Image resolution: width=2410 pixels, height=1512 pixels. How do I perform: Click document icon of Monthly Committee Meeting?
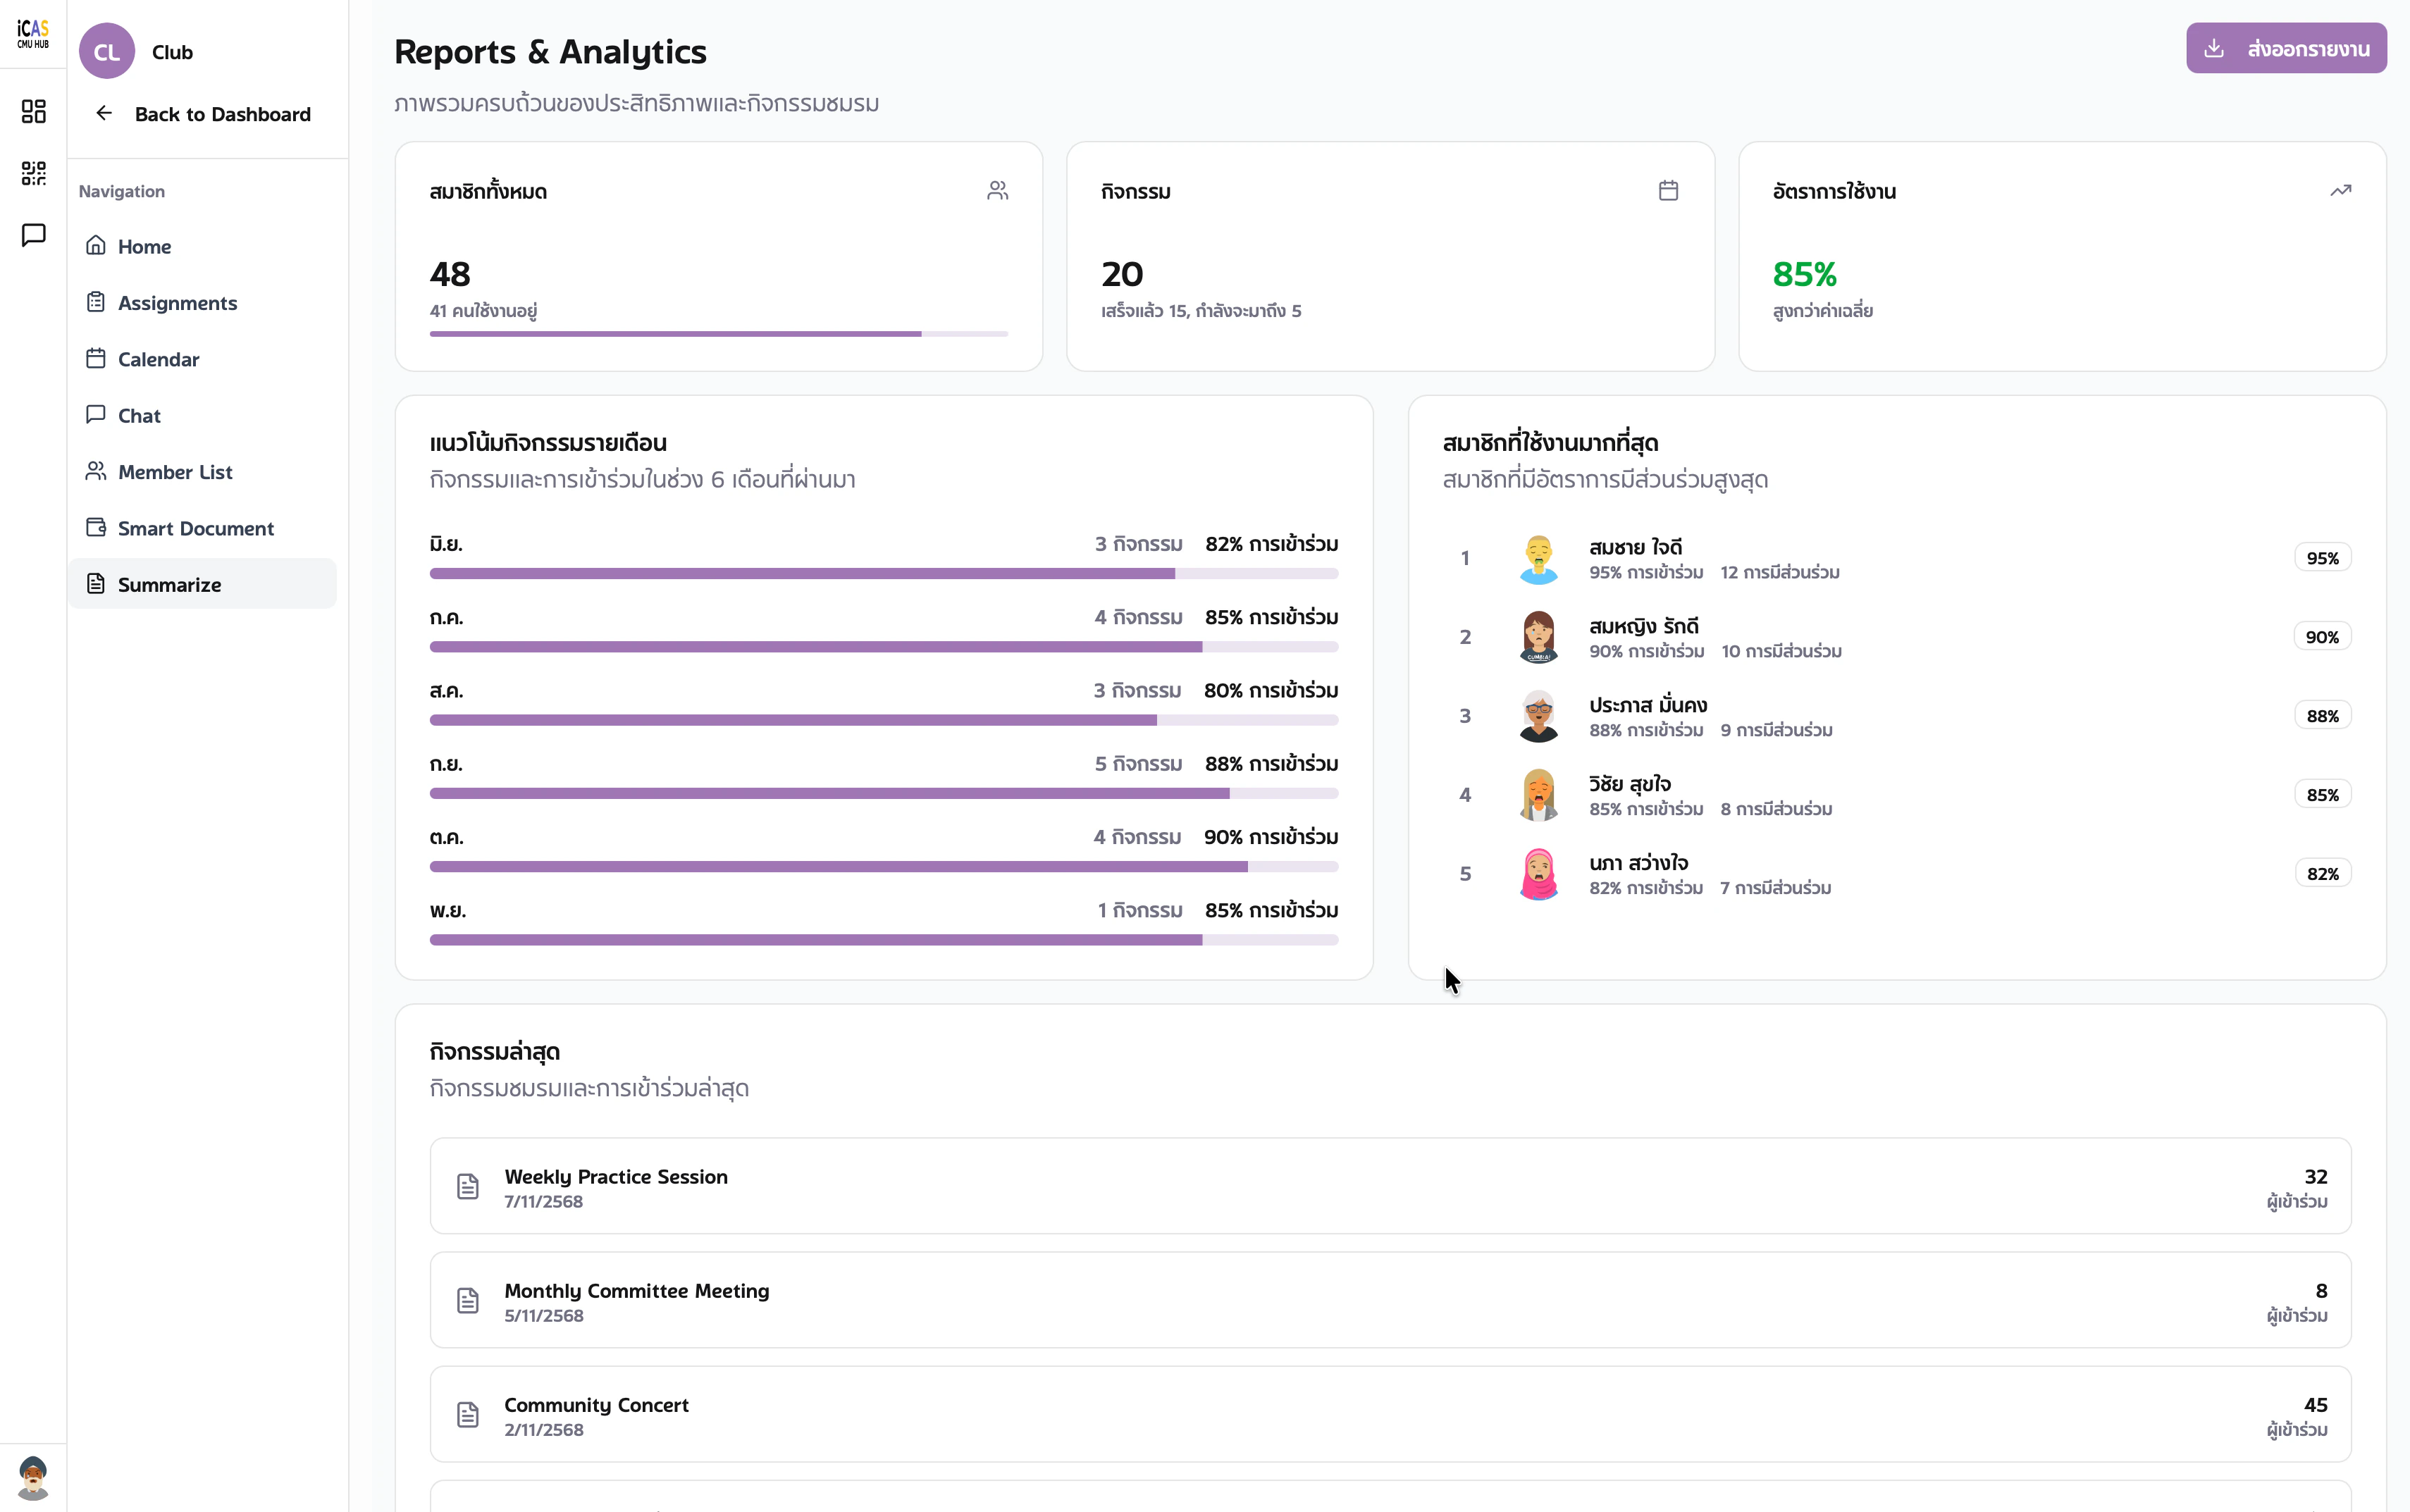pos(468,1300)
